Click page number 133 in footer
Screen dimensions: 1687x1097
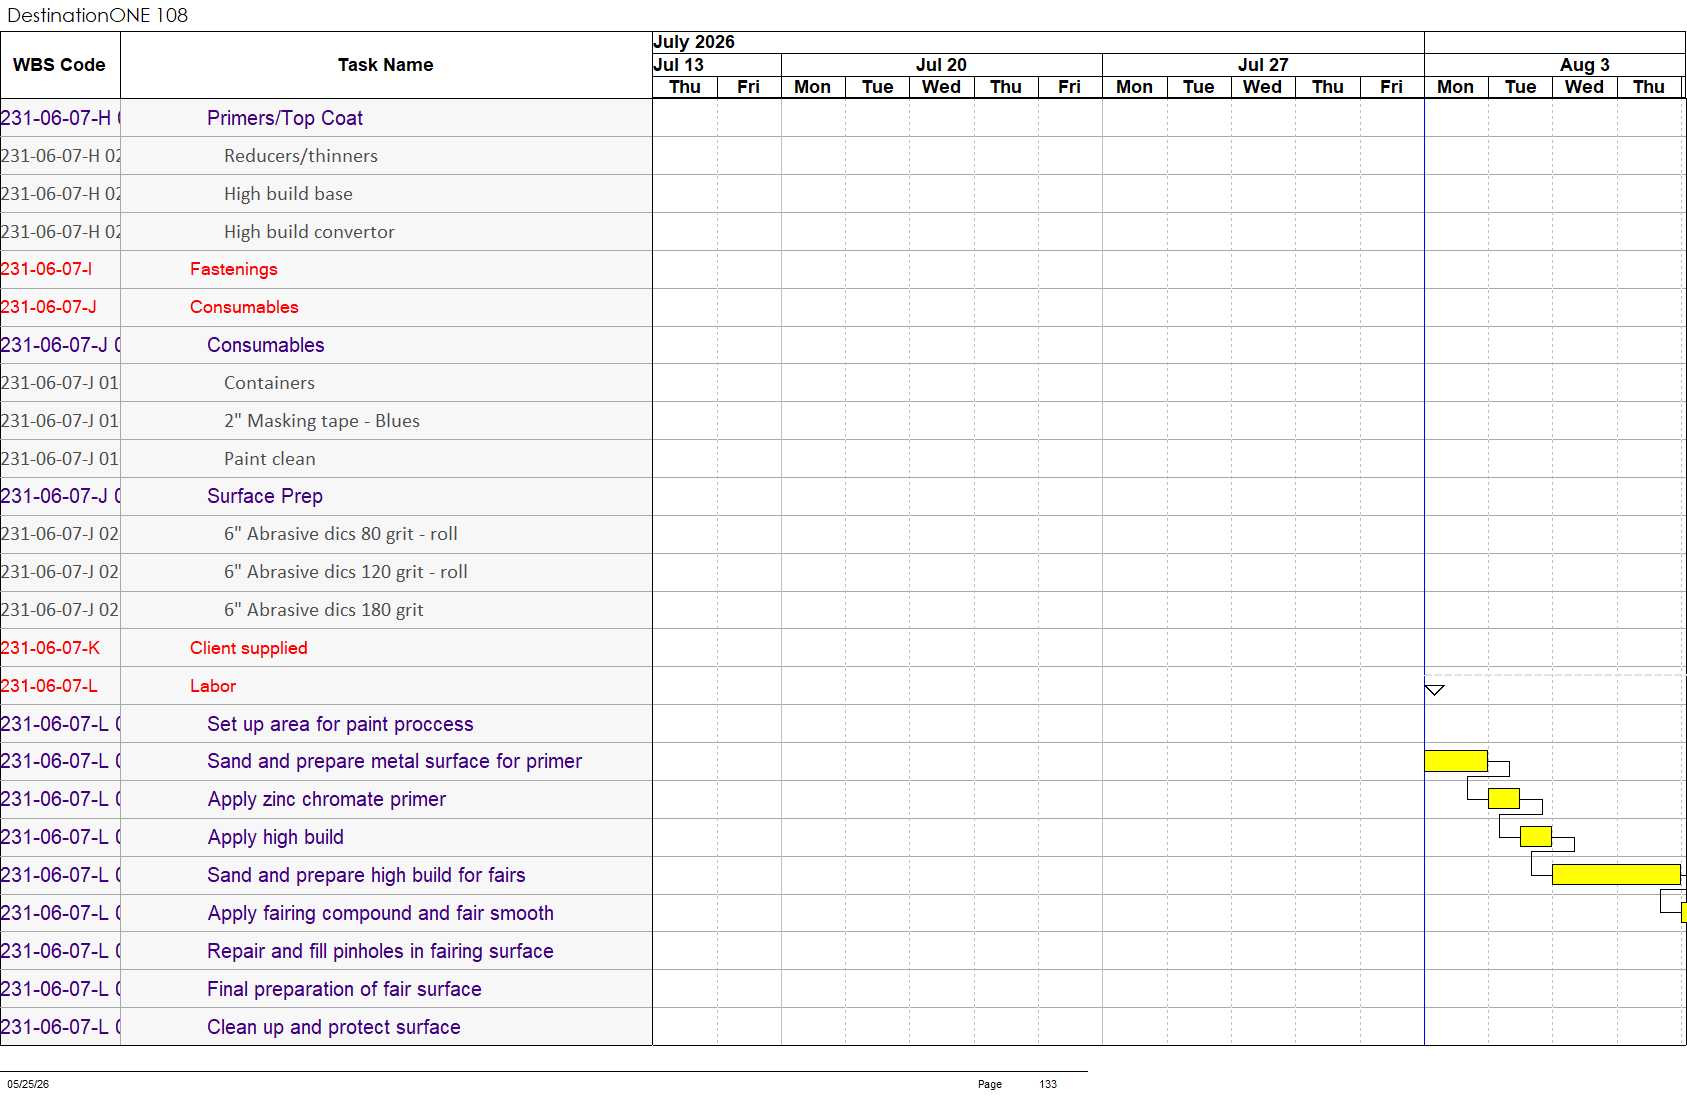tap(1048, 1084)
